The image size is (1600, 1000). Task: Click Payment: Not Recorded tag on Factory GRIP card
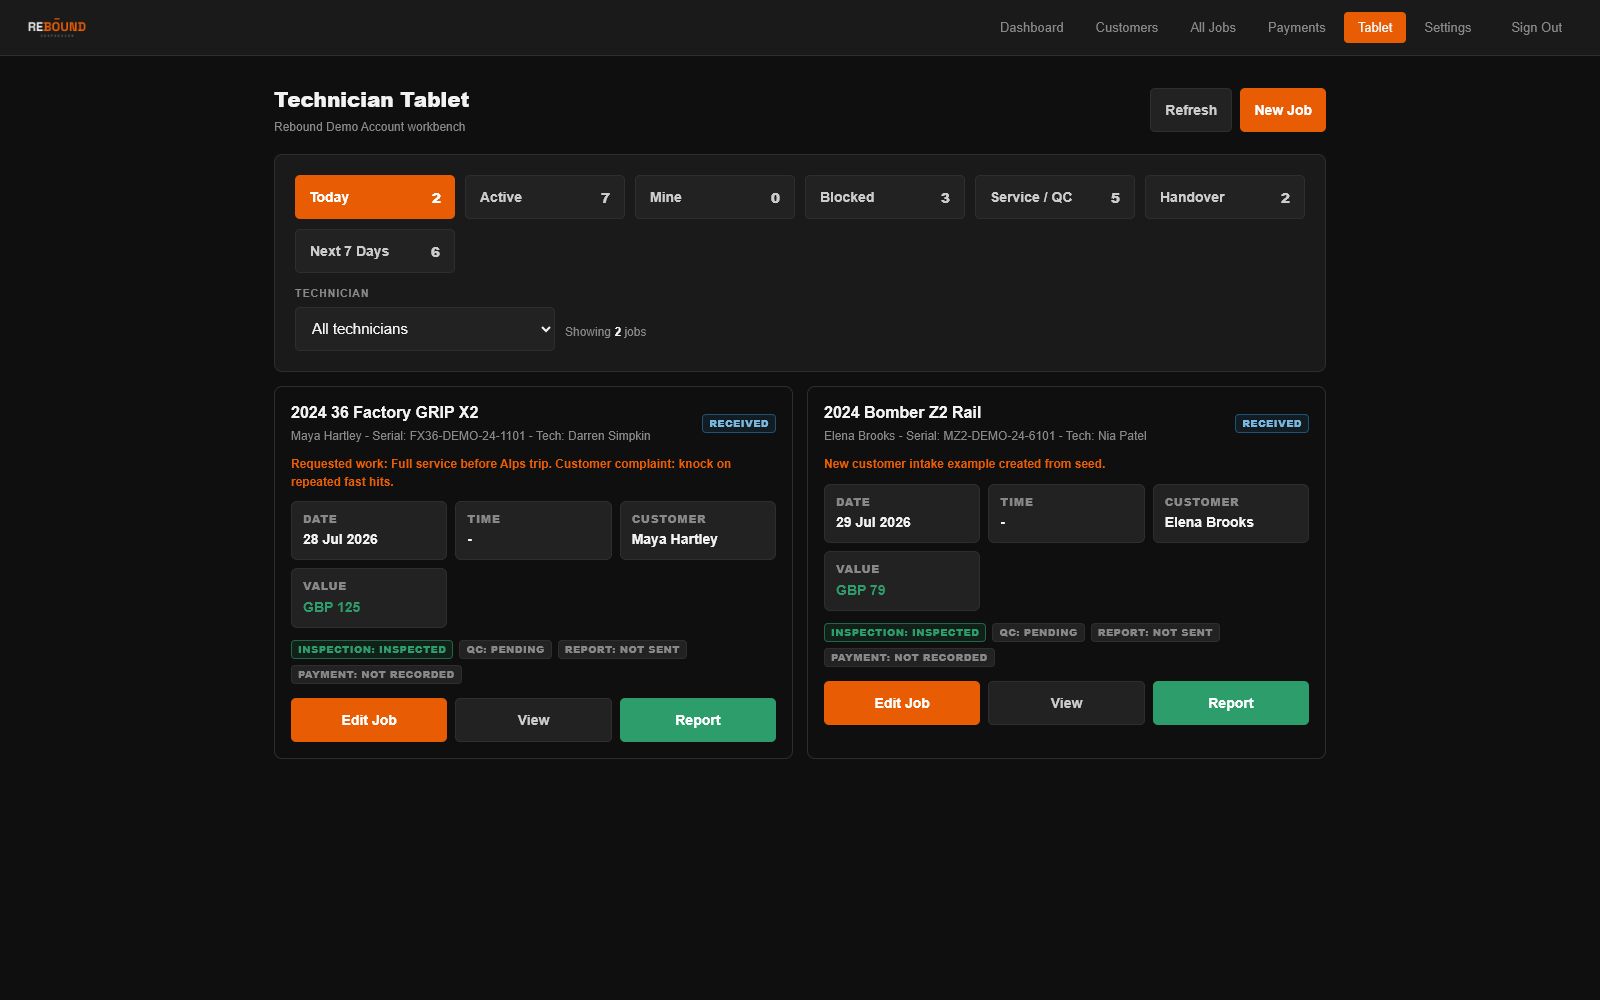click(x=376, y=675)
